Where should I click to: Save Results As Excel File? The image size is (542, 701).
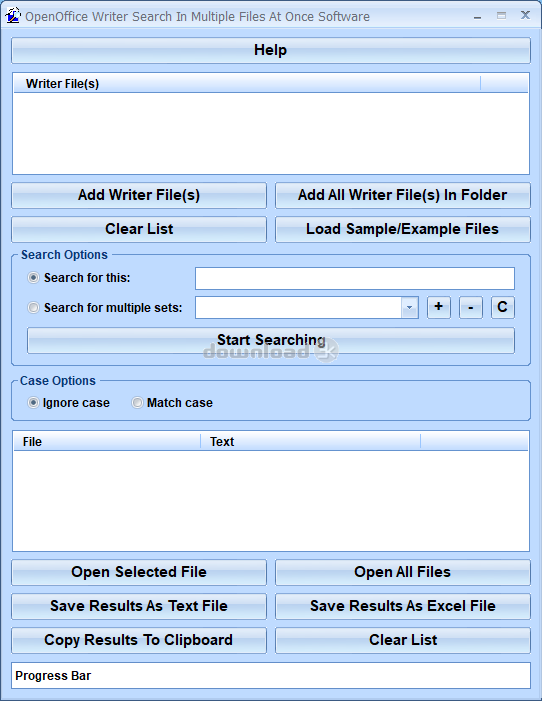(x=403, y=606)
